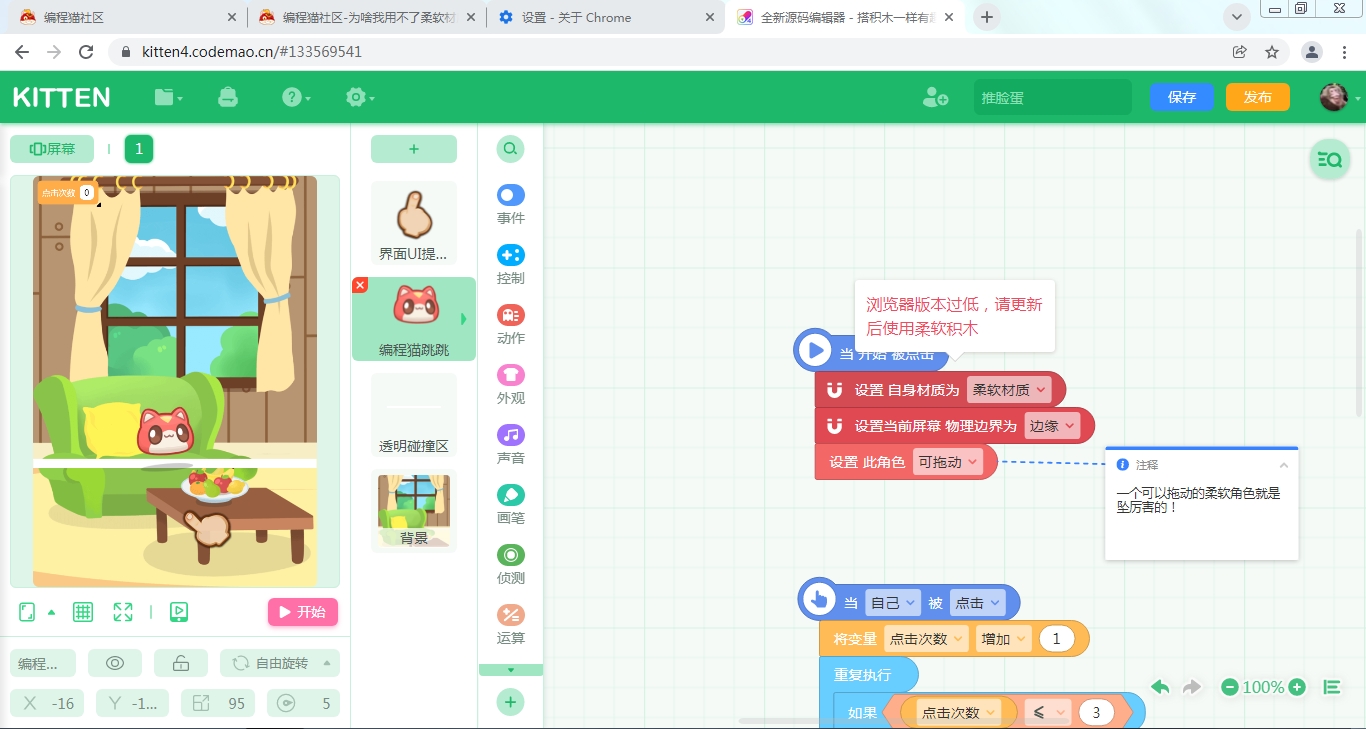Open the 声音 block category
This screenshot has height=729, width=1366.
pos(511,444)
